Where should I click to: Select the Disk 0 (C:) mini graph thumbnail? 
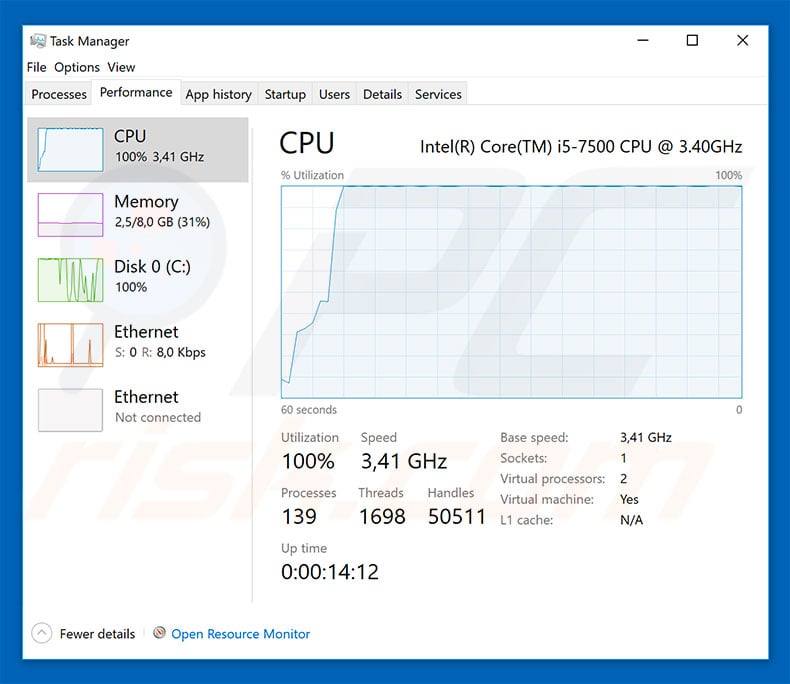[71, 280]
